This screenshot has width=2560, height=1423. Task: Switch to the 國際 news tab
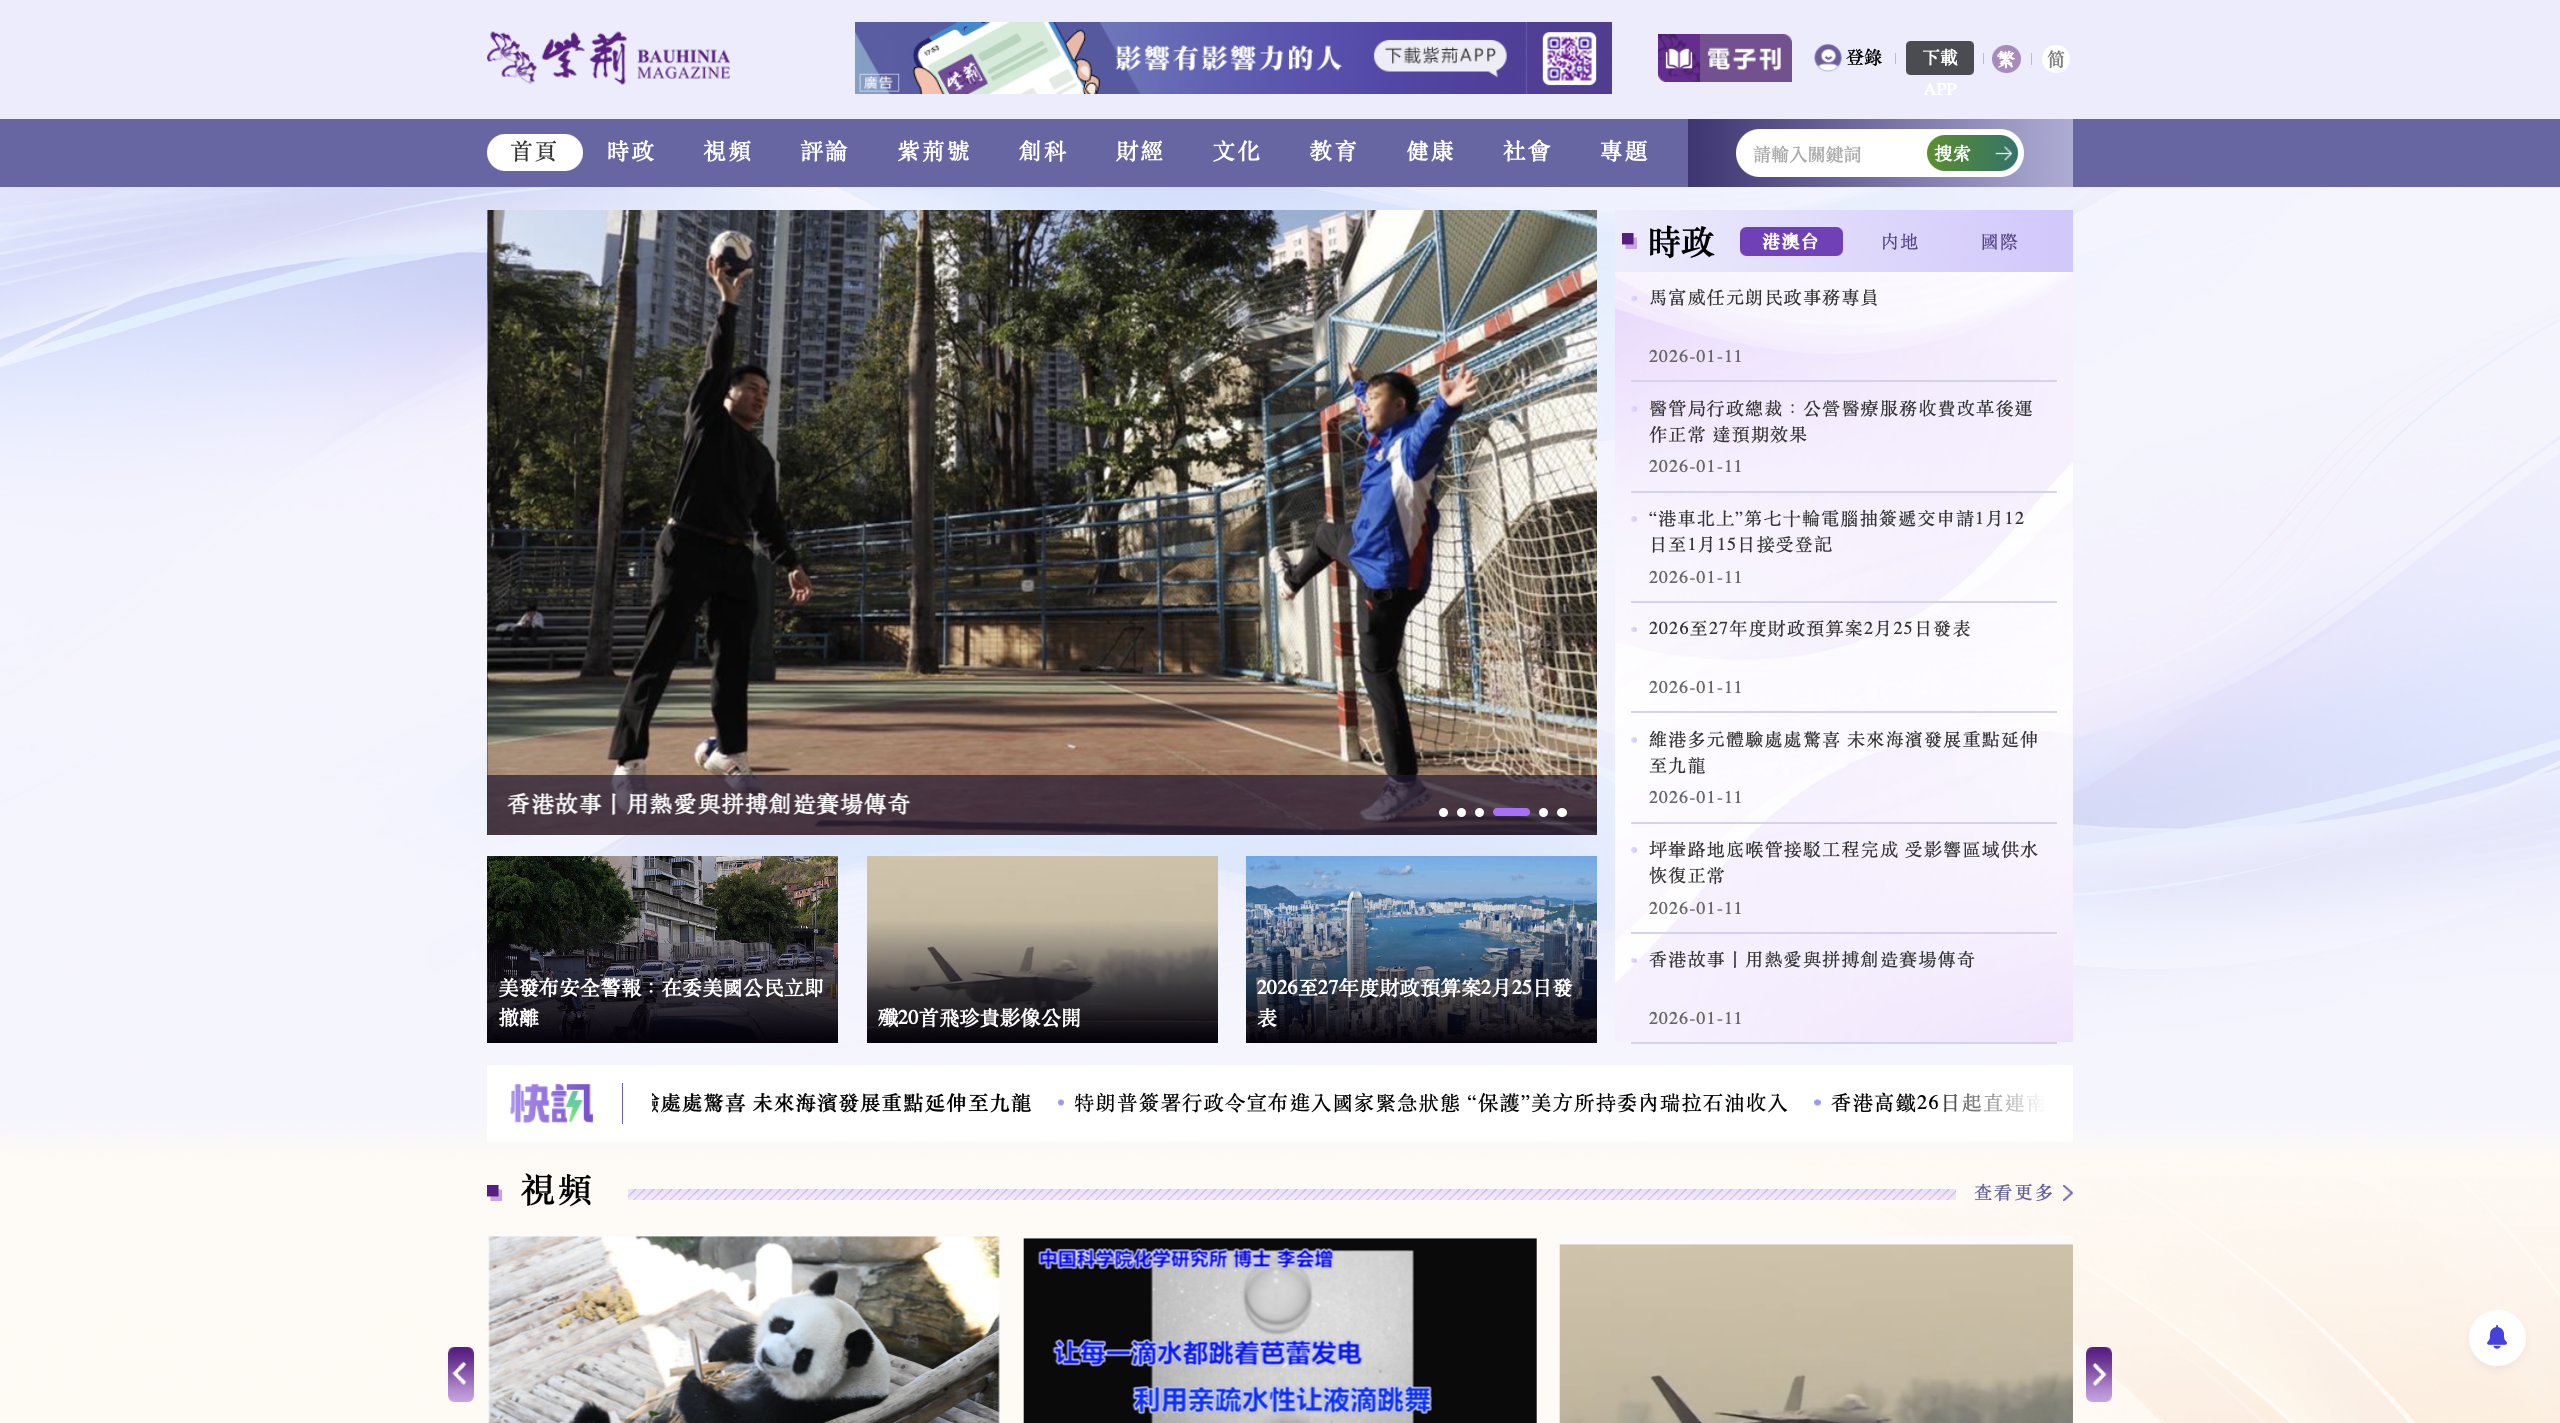pos(1998,241)
